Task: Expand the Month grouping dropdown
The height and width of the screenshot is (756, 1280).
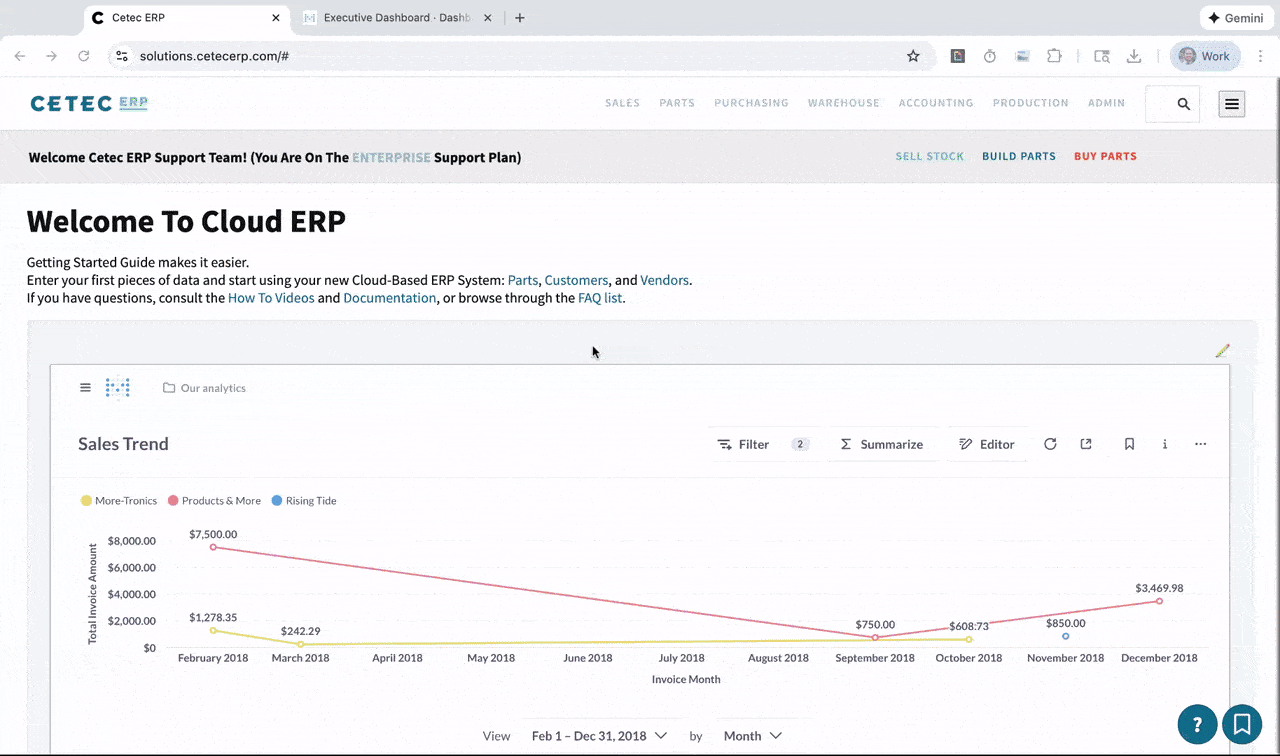Action: (752, 735)
